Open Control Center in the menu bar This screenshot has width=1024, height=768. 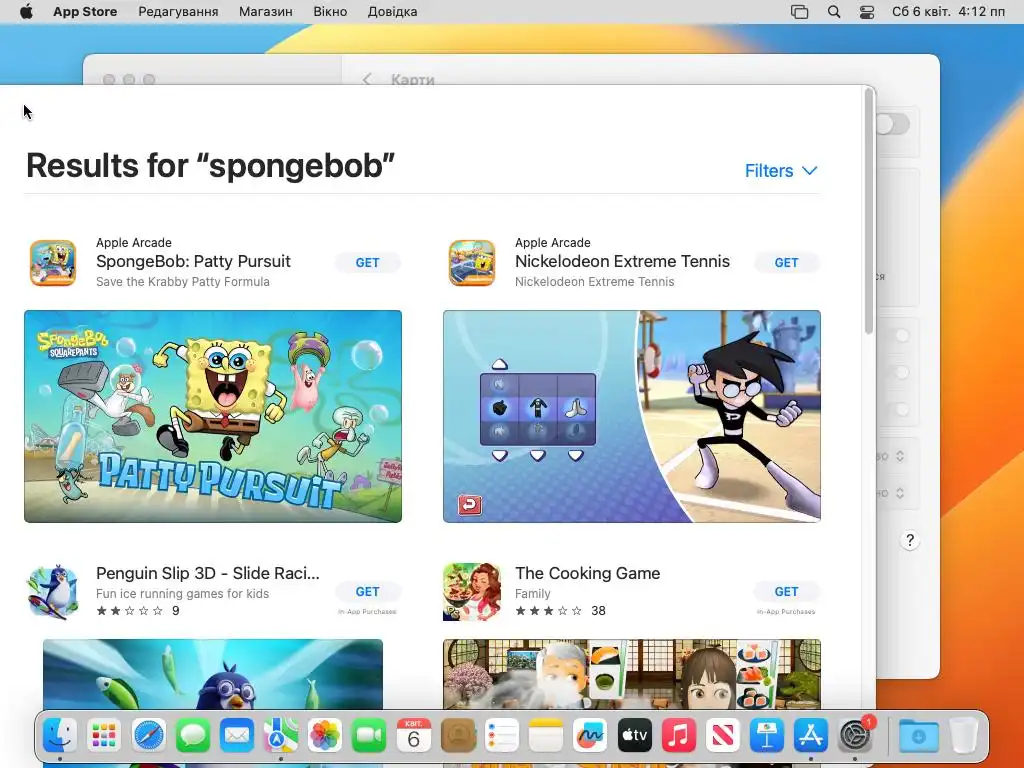(867, 12)
